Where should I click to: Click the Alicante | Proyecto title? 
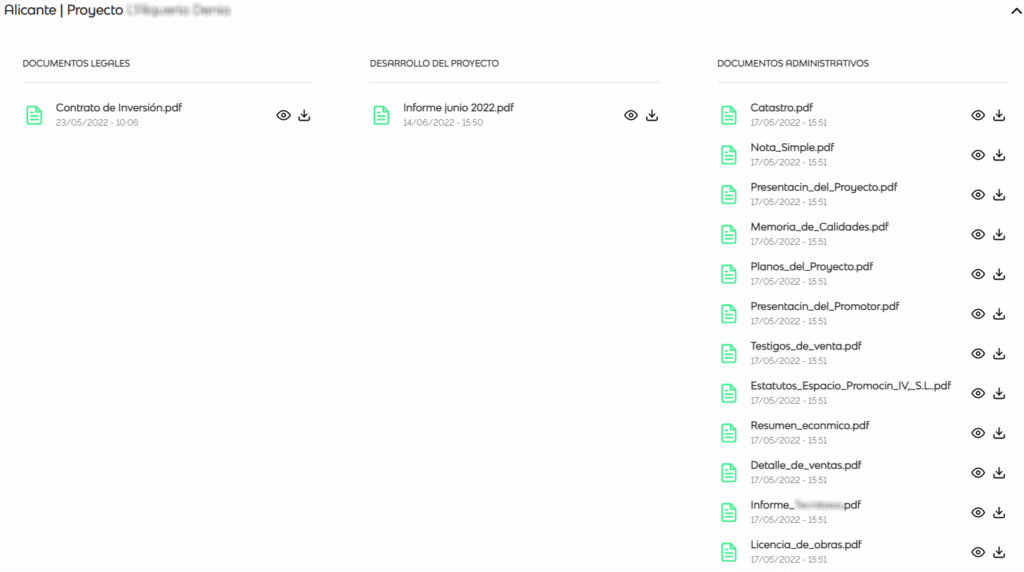tap(64, 10)
